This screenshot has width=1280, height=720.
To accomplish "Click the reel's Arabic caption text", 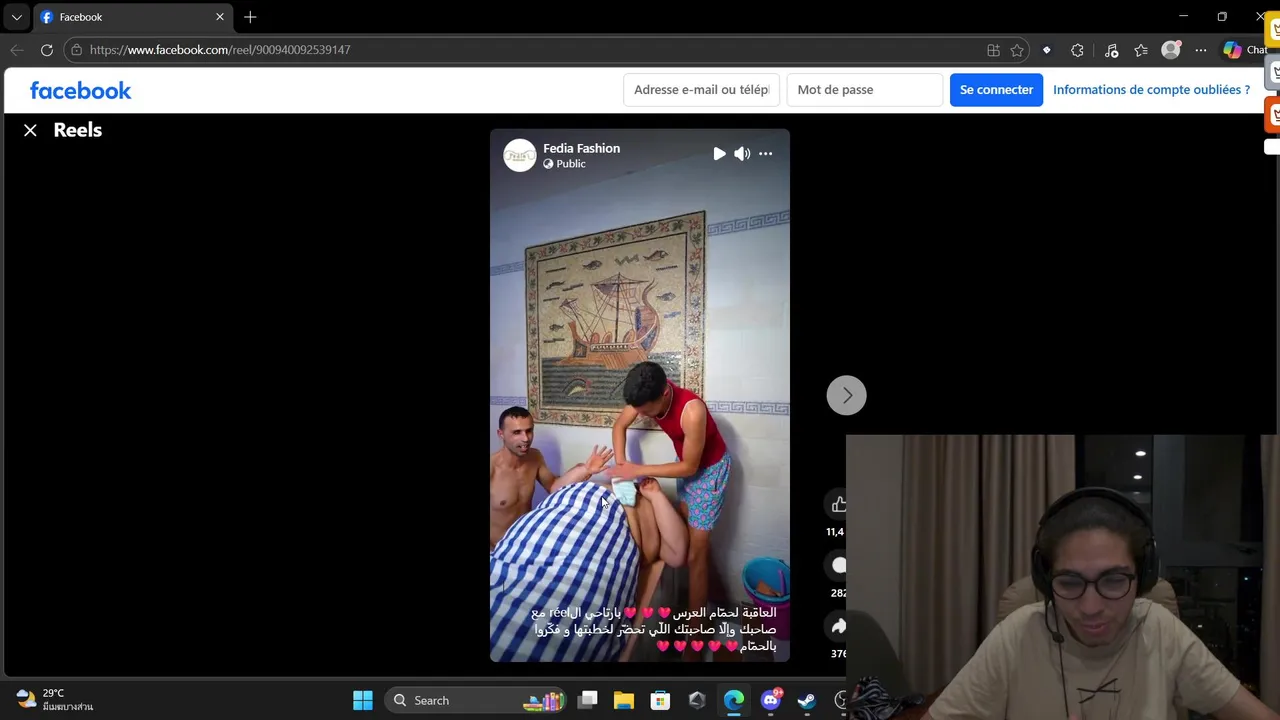I will [x=654, y=629].
